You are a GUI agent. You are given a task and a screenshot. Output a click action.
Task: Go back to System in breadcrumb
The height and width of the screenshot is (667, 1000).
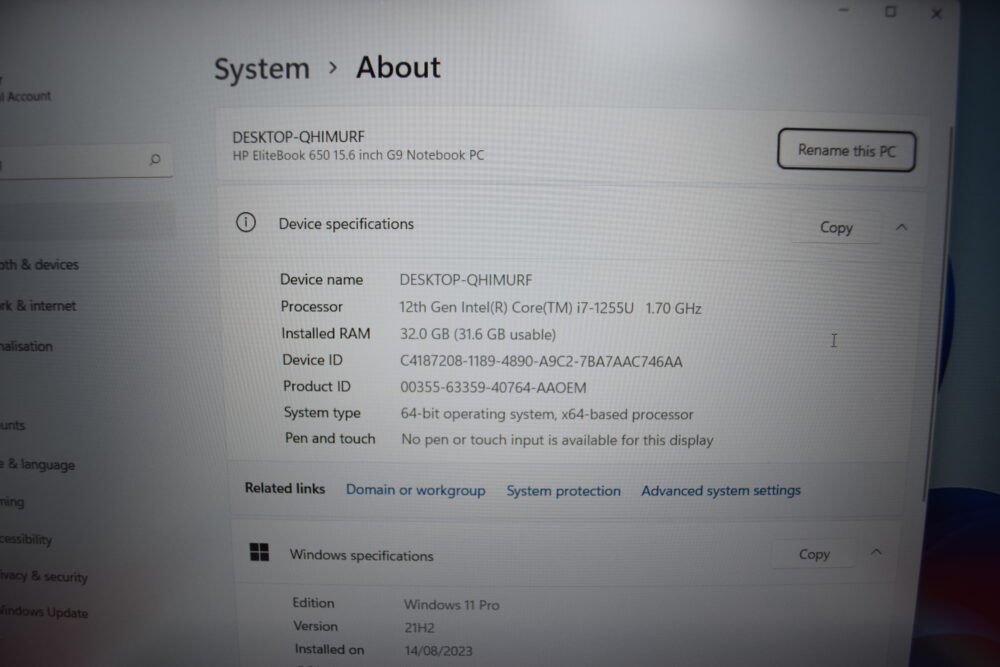(x=261, y=69)
